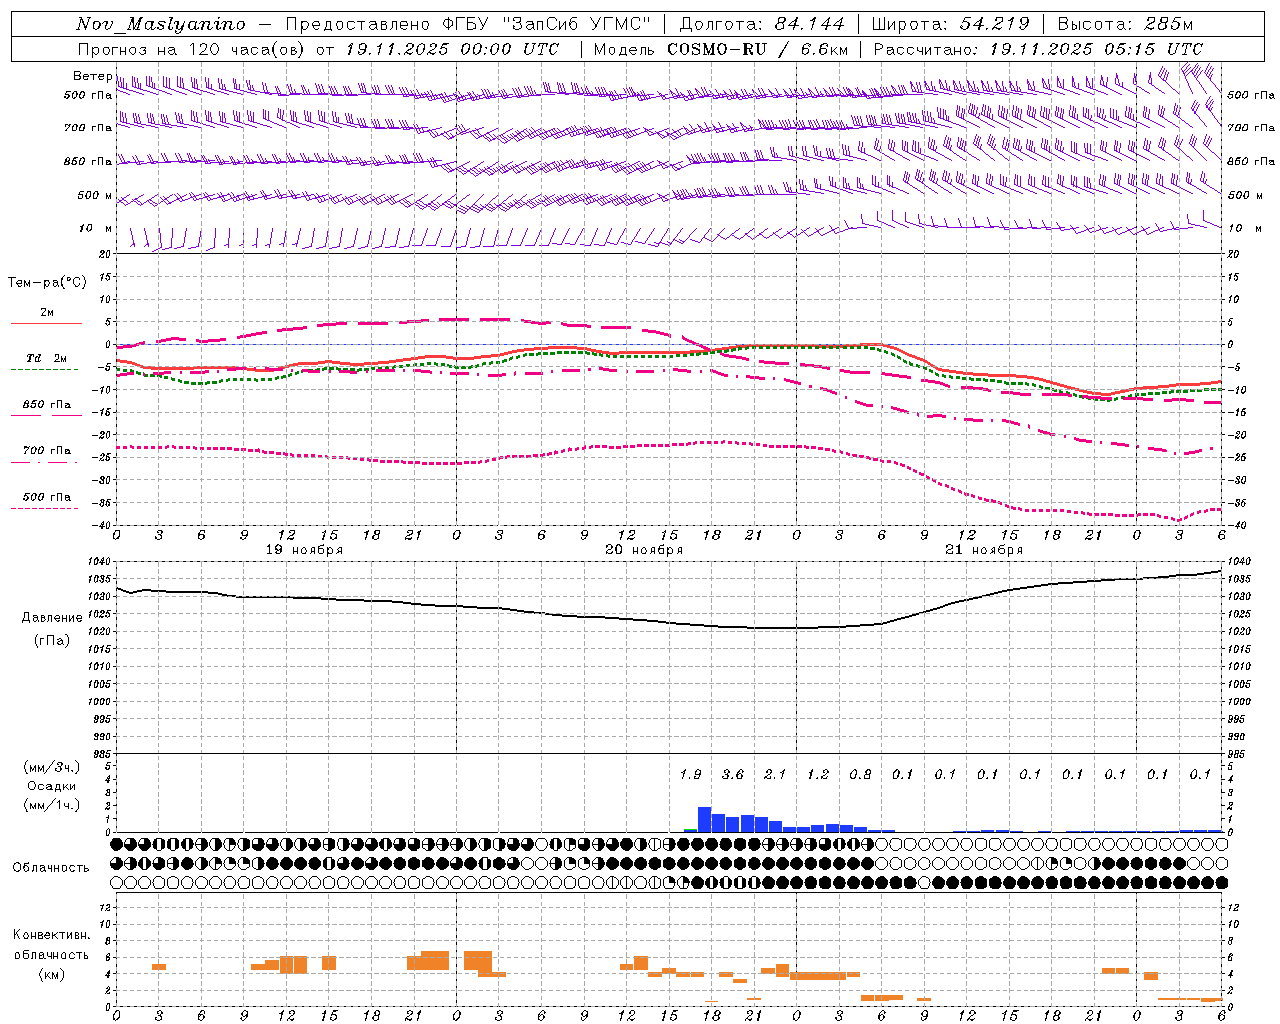This screenshot has width=1280, height=1024.
Task: Click the pressure panel label Давление
Action: click(x=52, y=618)
